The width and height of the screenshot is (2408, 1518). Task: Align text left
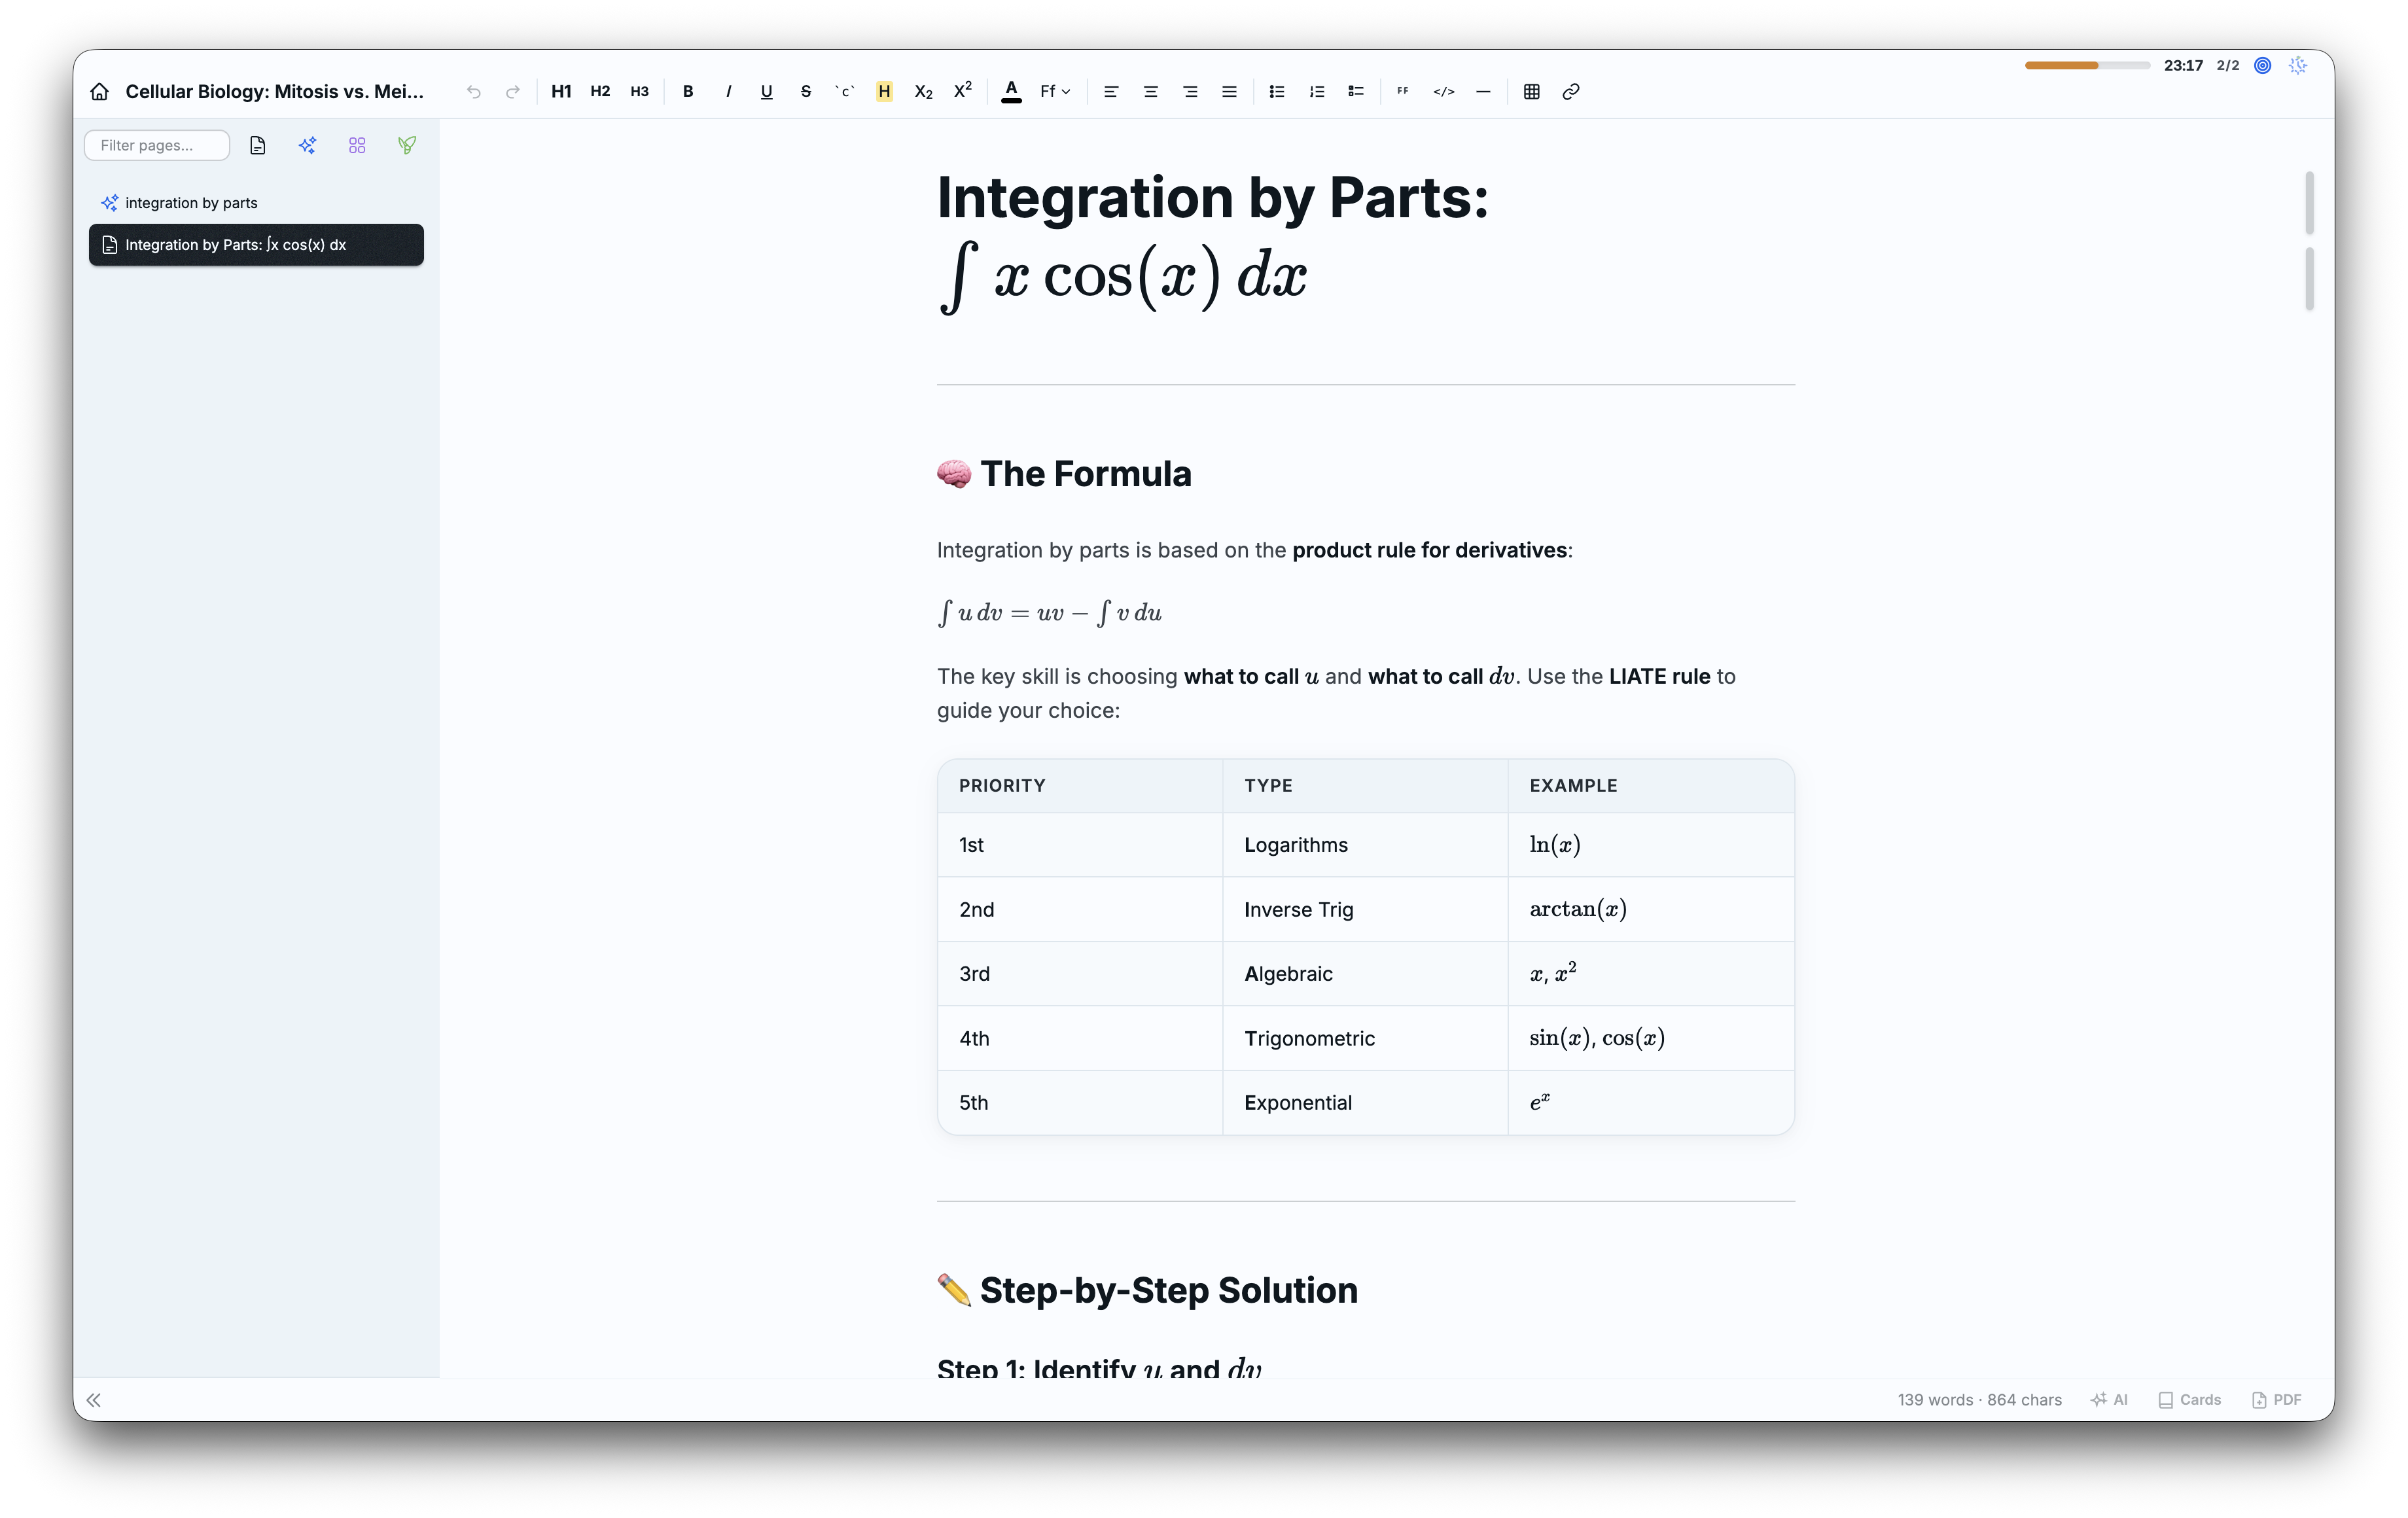[1111, 91]
